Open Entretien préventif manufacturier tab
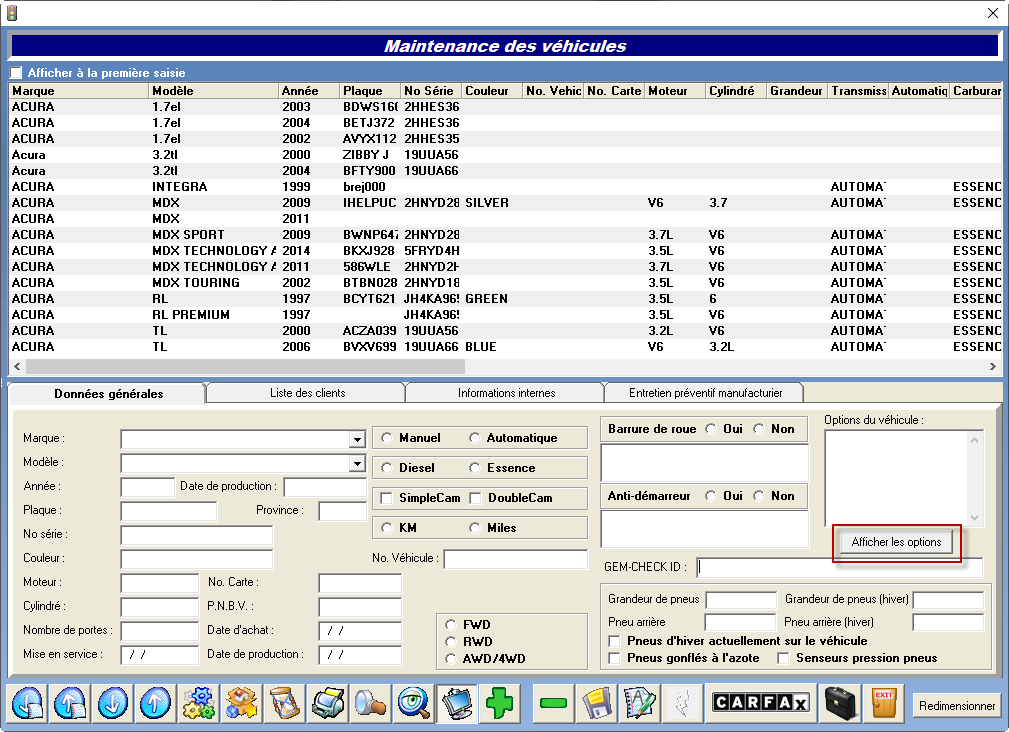The image size is (1009, 732). pos(705,393)
